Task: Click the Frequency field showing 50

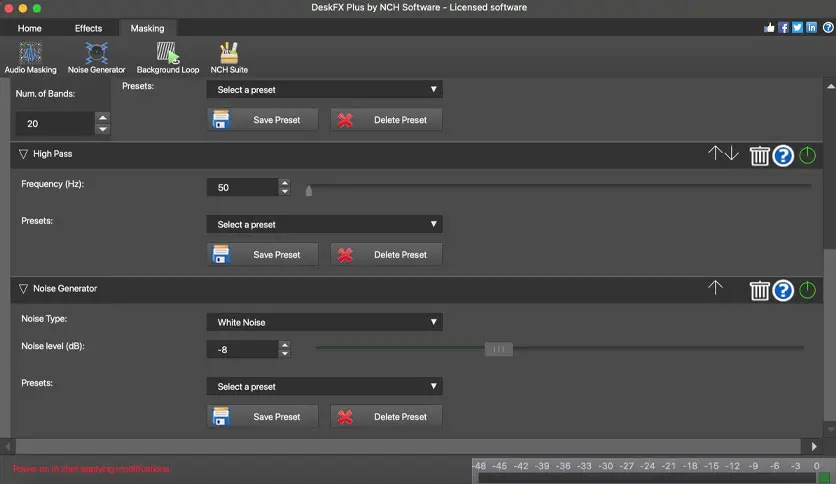Action: point(243,188)
